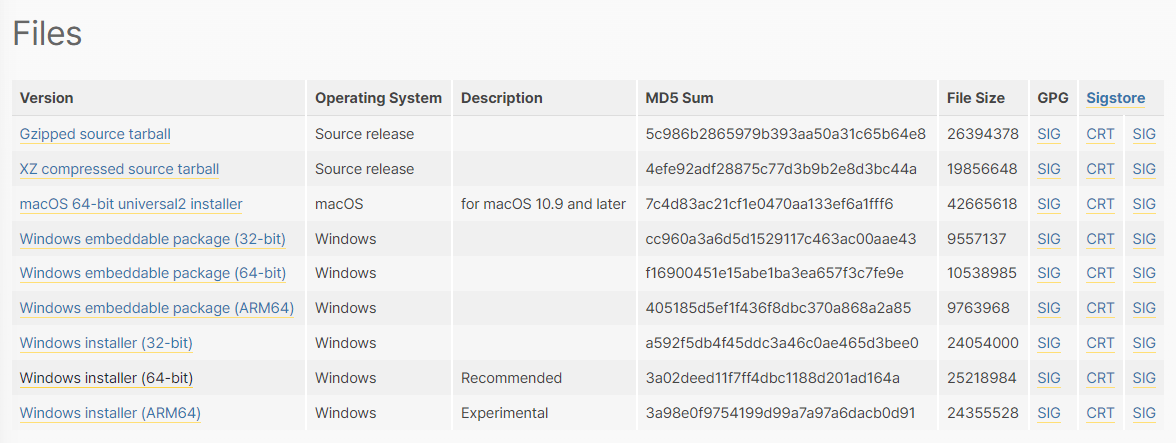Open the Sigstore column header link

(x=1116, y=98)
